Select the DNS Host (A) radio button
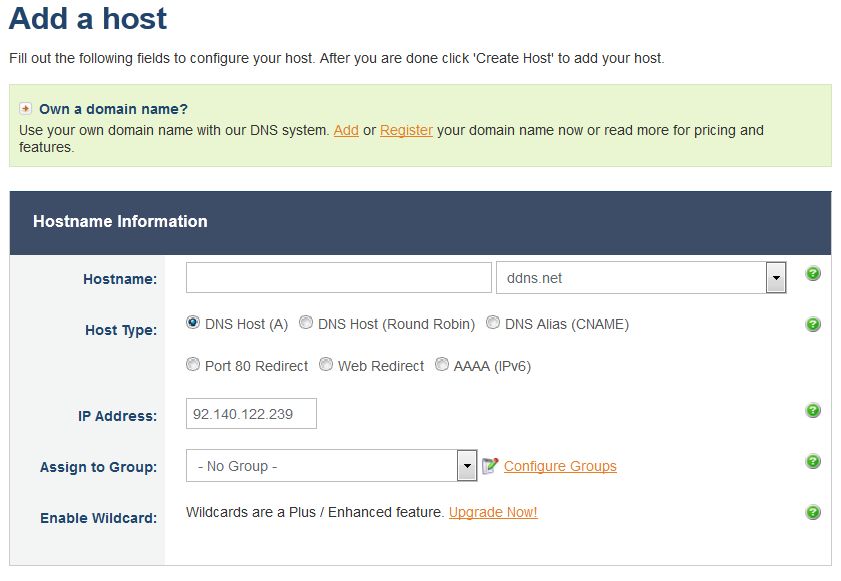Viewport: 841px width, 581px height. [190, 322]
